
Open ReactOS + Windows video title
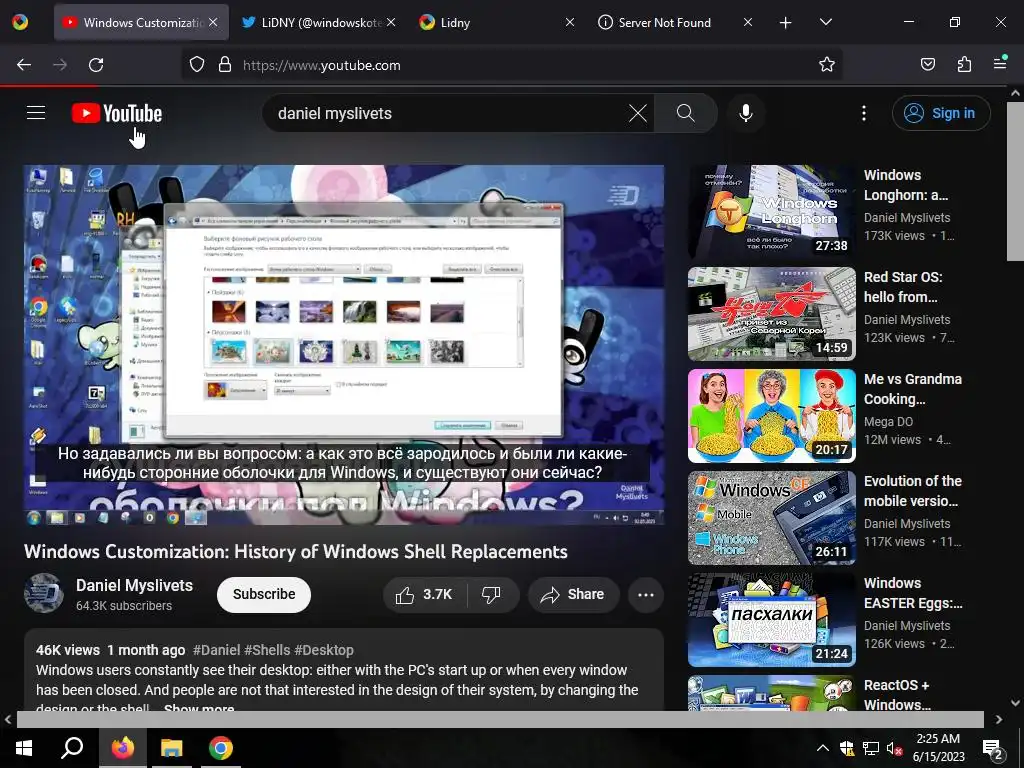(897, 695)
